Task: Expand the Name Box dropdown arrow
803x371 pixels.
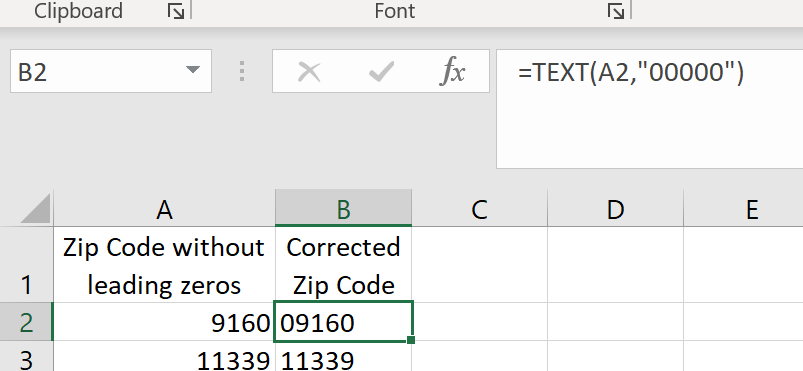Action: (193, 70)
